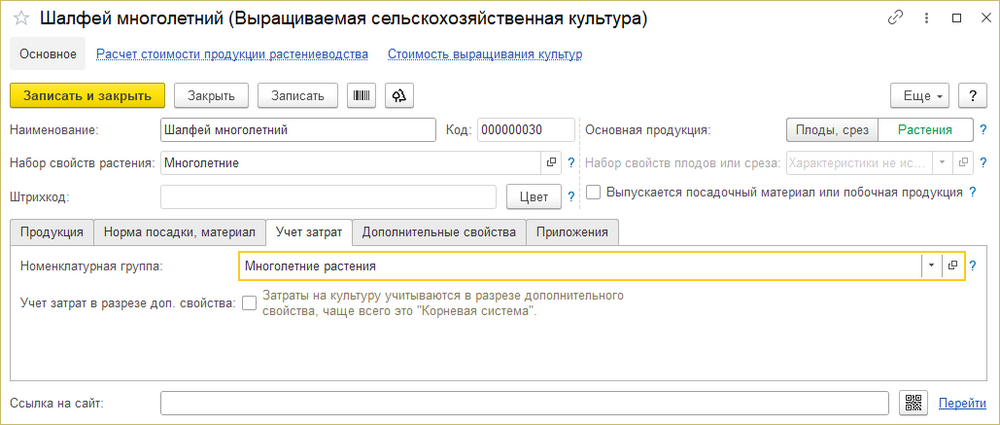Image resolution: width=1000 pixels, height=425 pixels.
Task: Add this form to favorites with star icon
Action: 21,19
